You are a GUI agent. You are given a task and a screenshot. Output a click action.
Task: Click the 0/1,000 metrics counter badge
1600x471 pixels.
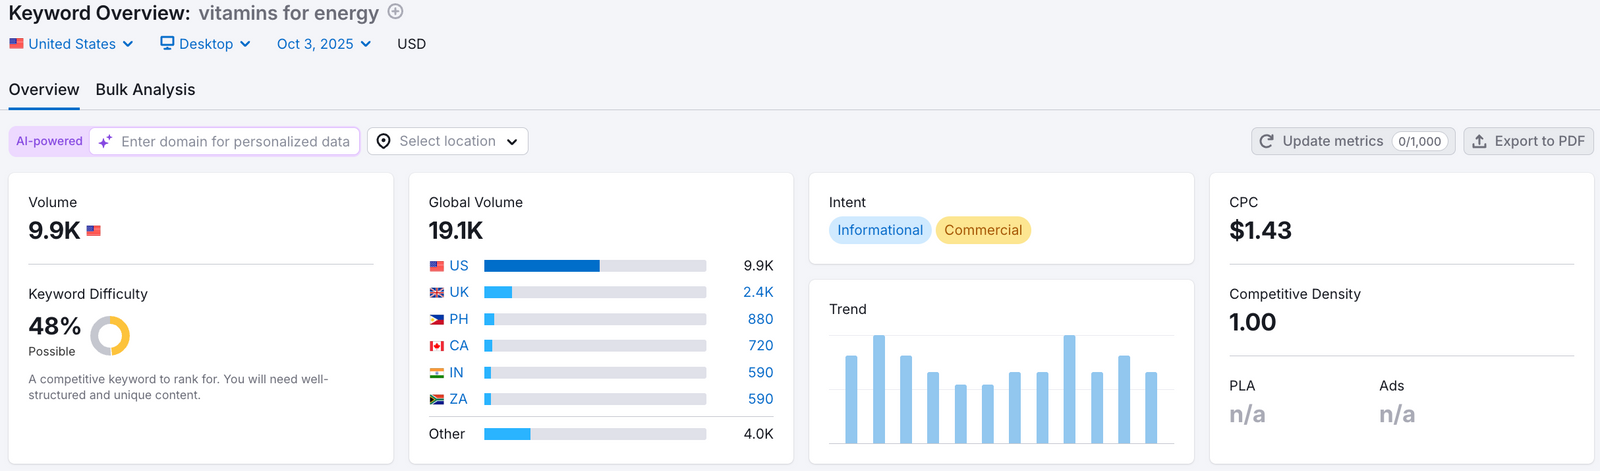[x=1420, y=141]
